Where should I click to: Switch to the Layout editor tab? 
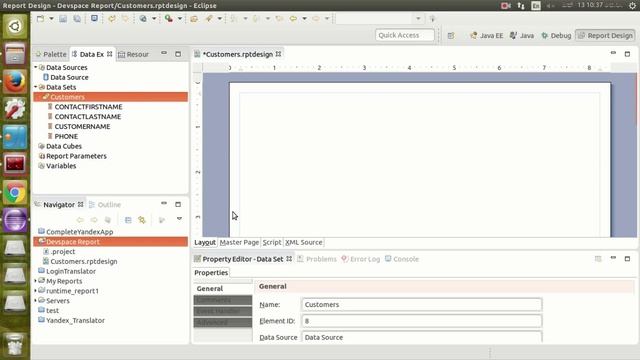[x=205, y=242]
